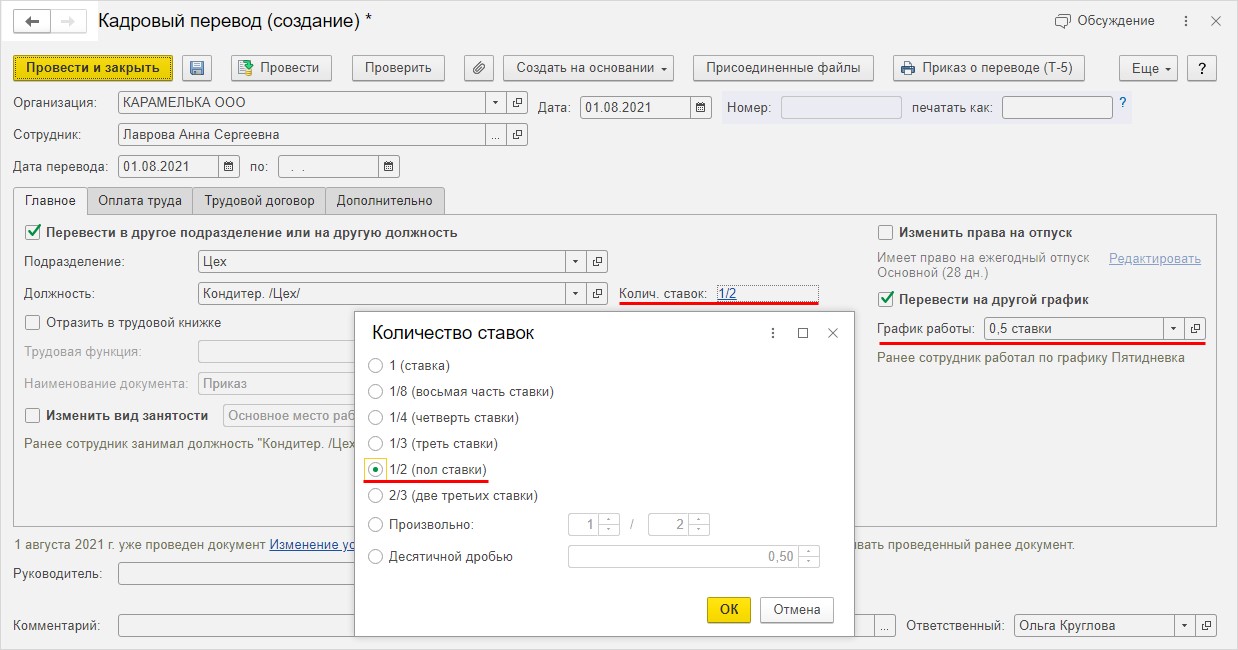Follow the Редактировать link
Image resolution: width=1238 pixels, height=650 pixels.
coord(1155,258)
